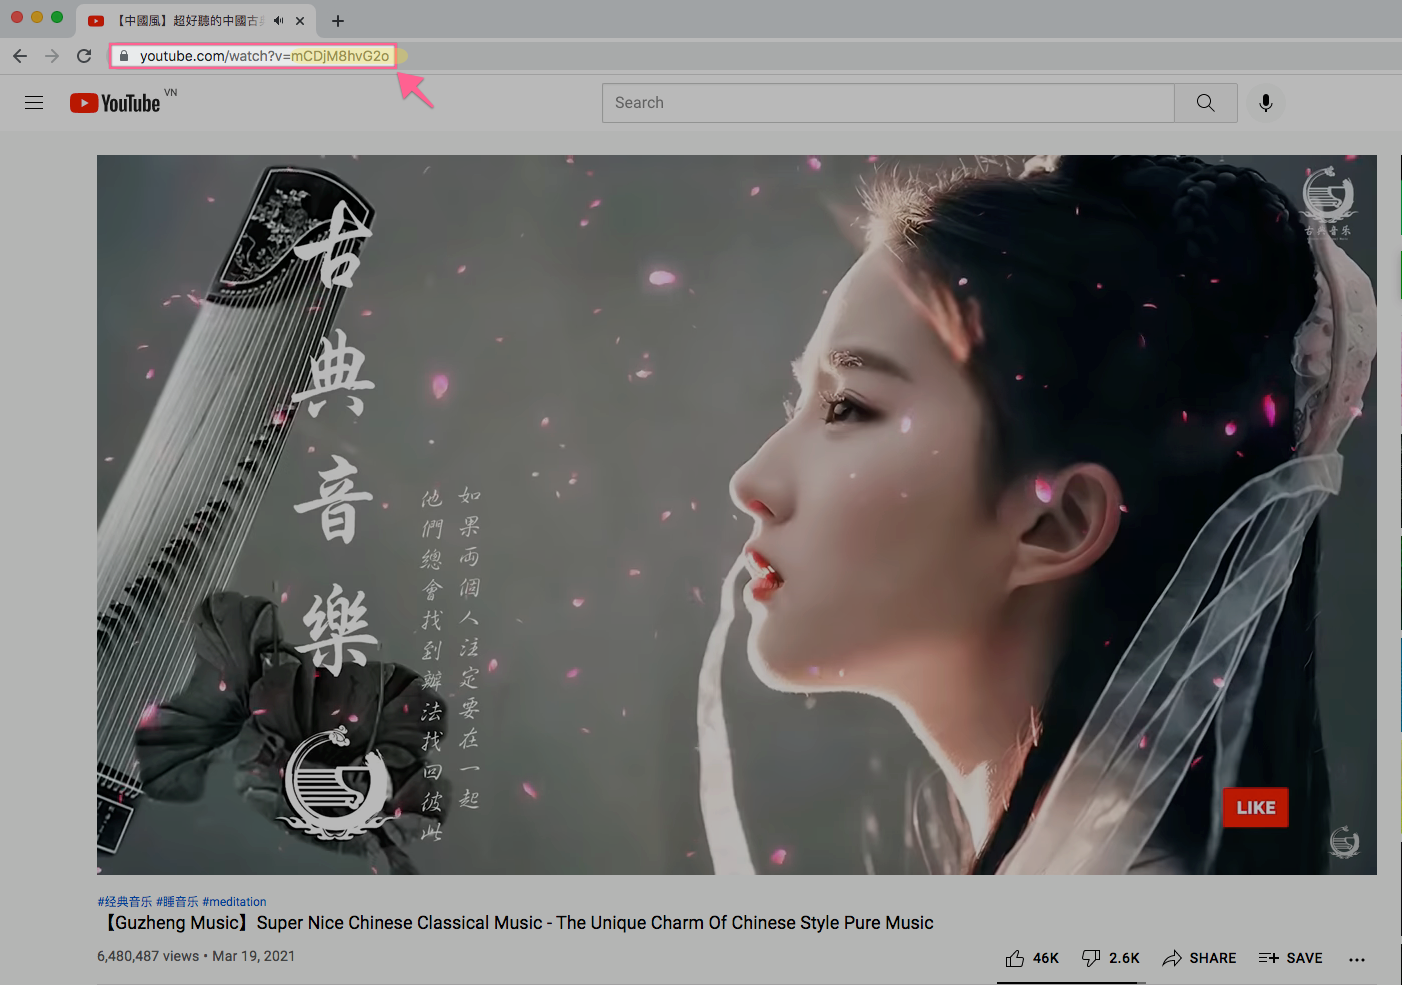Reload the YouTube page
Viewport: 1402px width, 985px height.
pos(84,56)
